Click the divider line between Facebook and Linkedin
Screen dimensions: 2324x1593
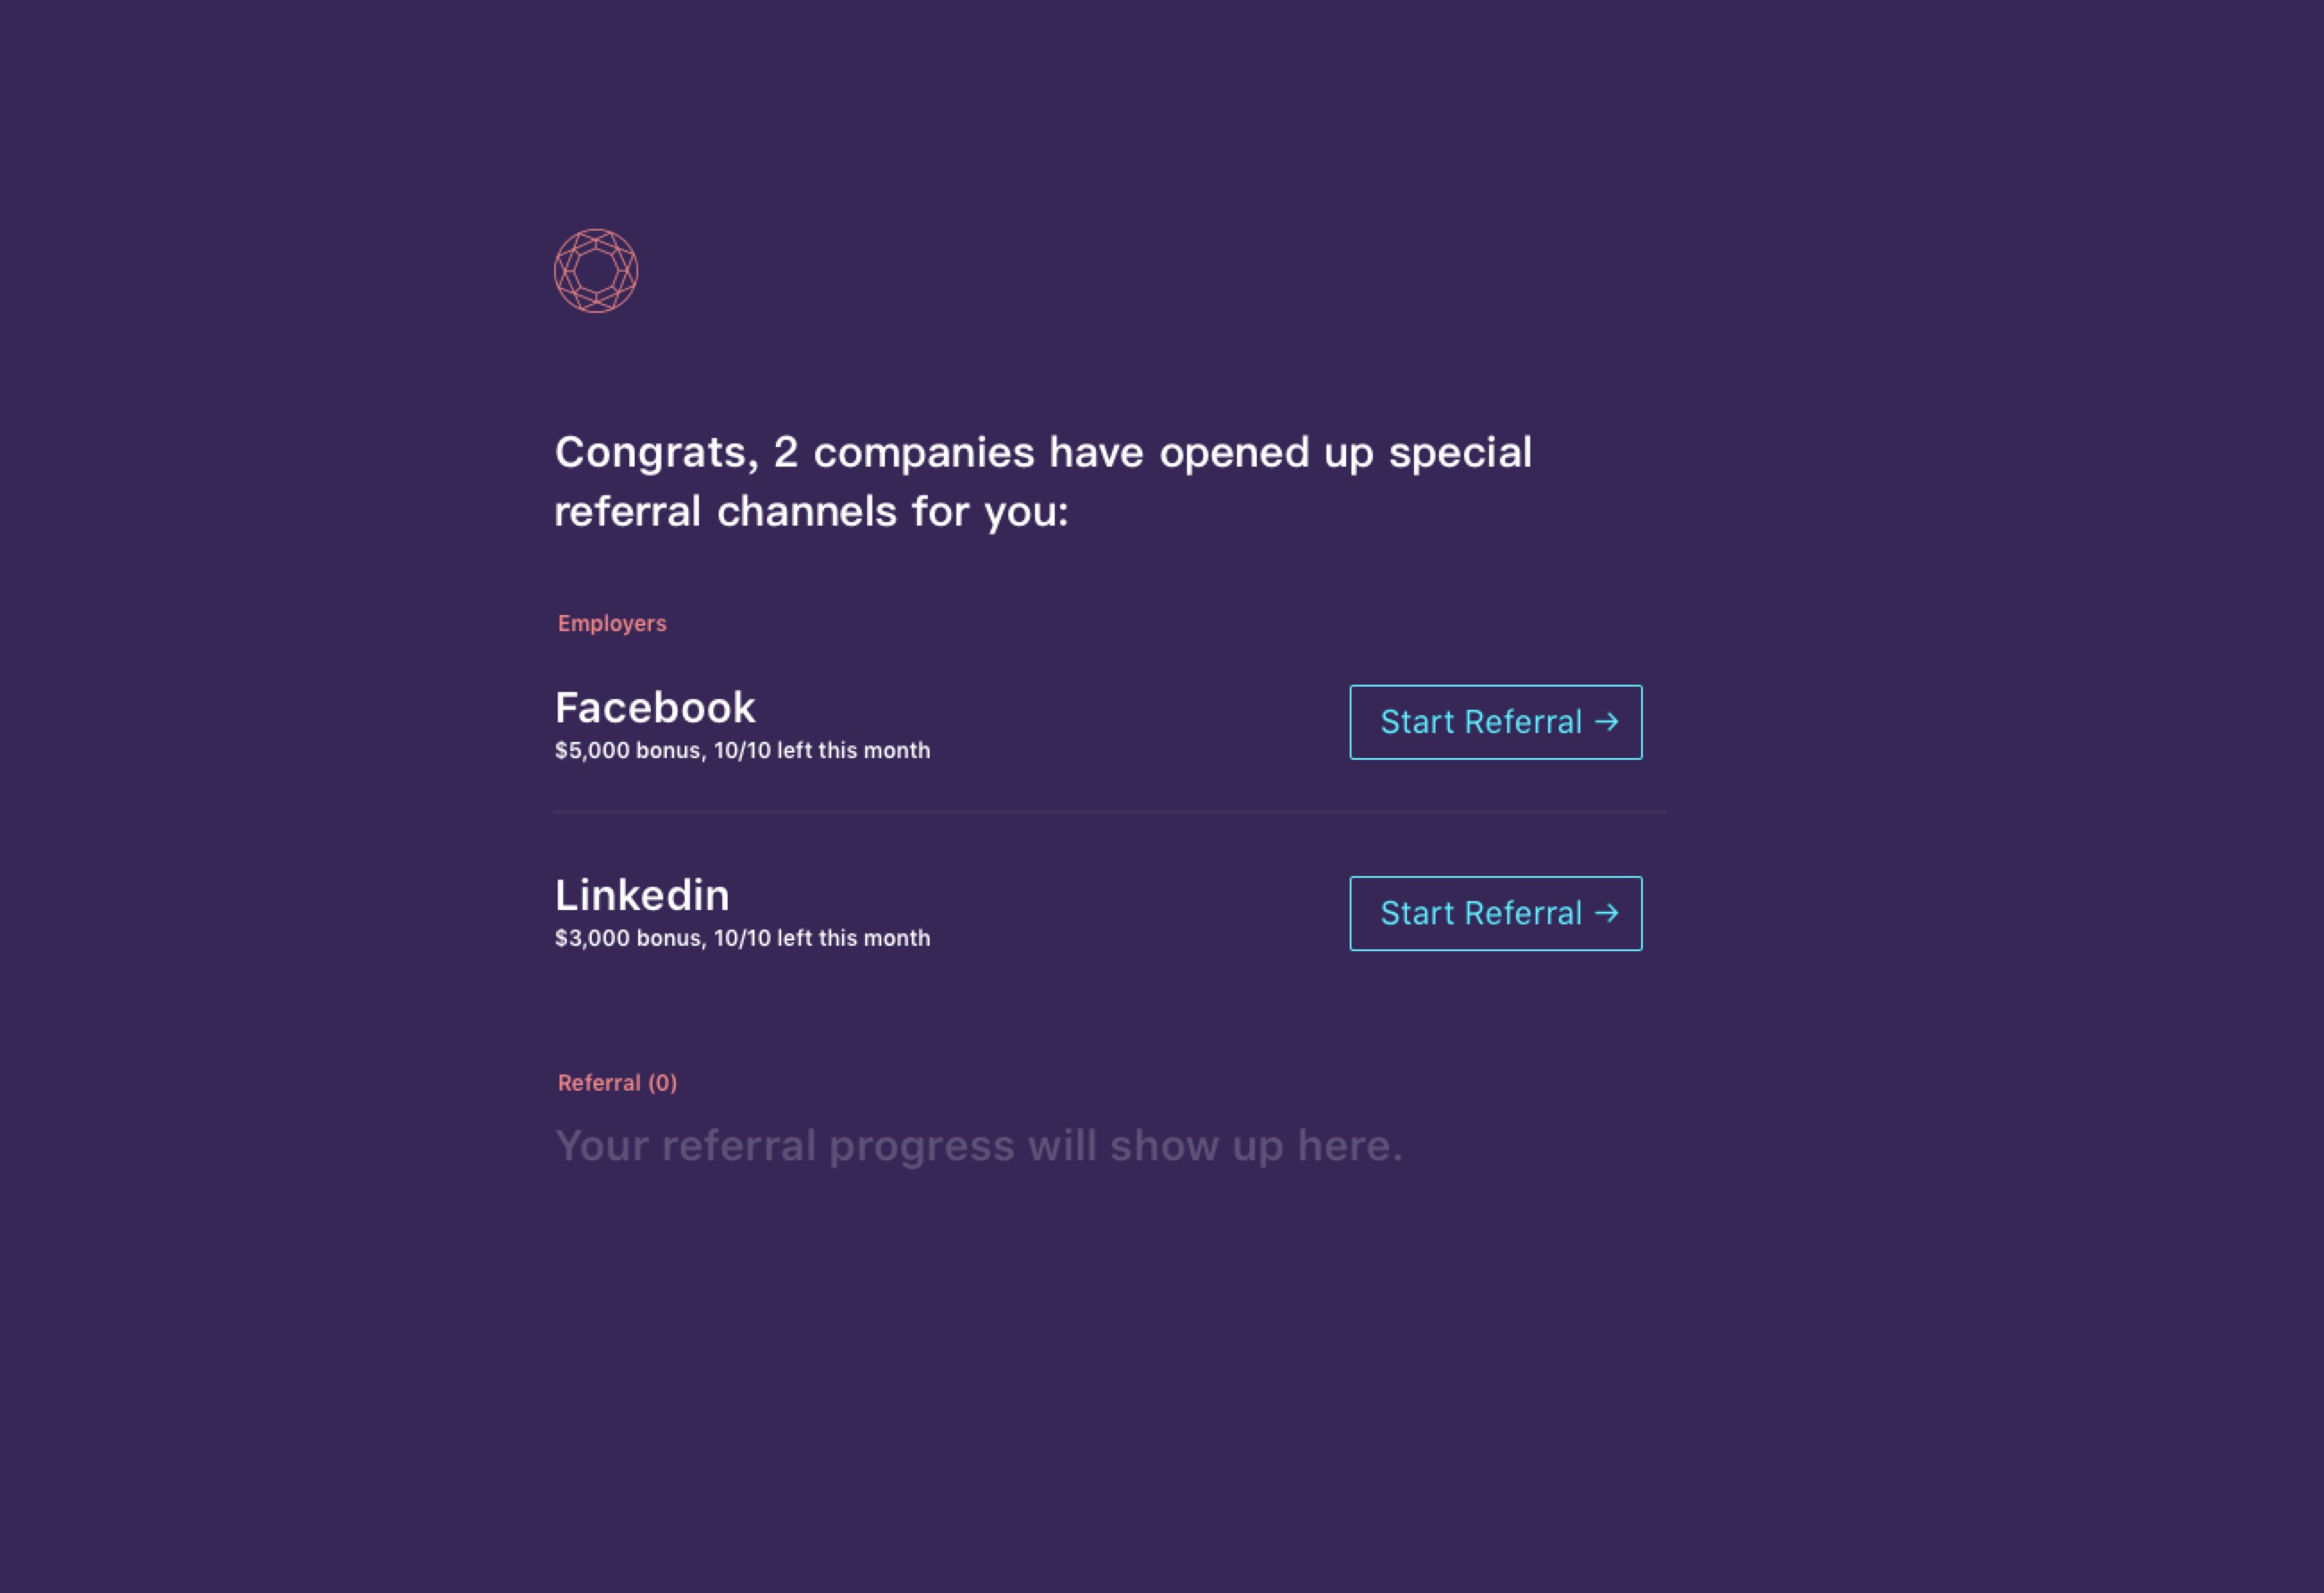click(1110, 812)
